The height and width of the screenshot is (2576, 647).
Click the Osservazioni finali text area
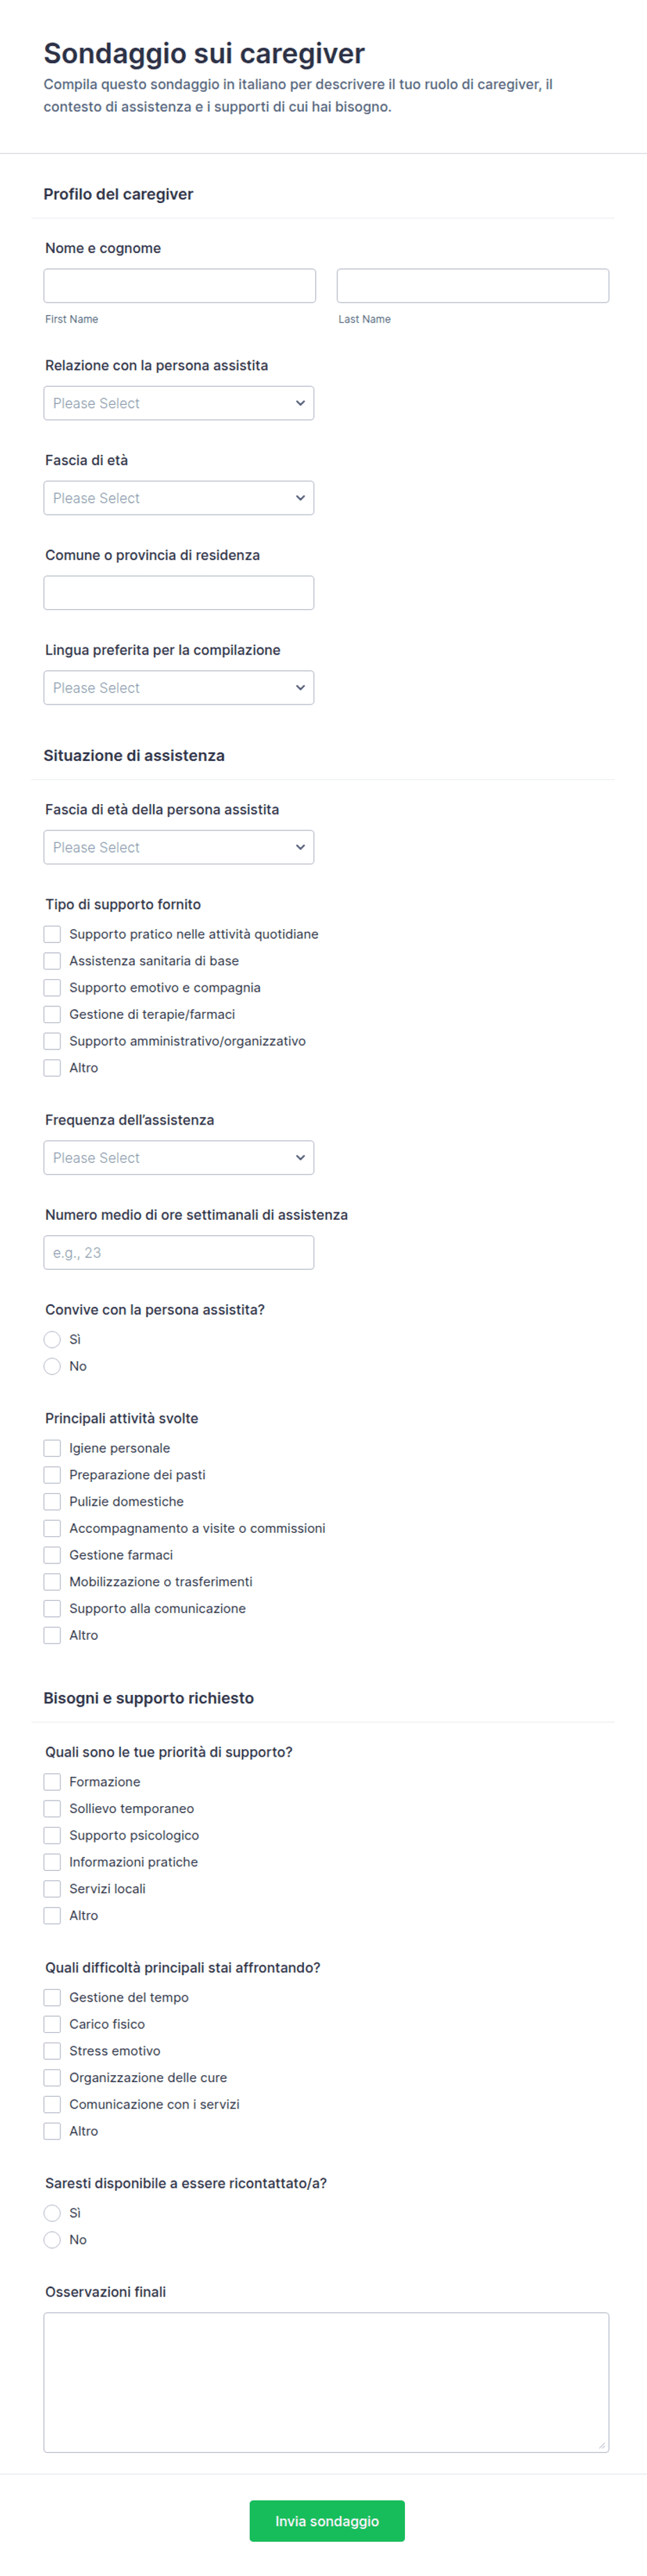coord(326,2382)
